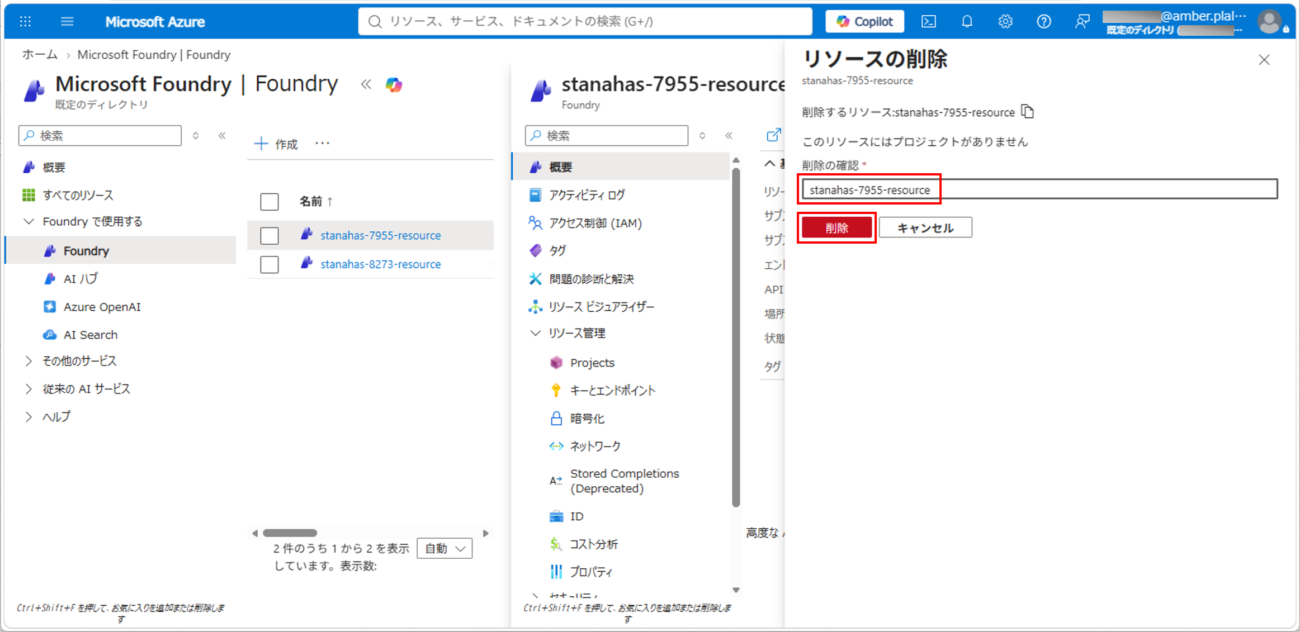Open Cloud Shell icon
This screenshot has height=632, width=1300.
point(929,21)
